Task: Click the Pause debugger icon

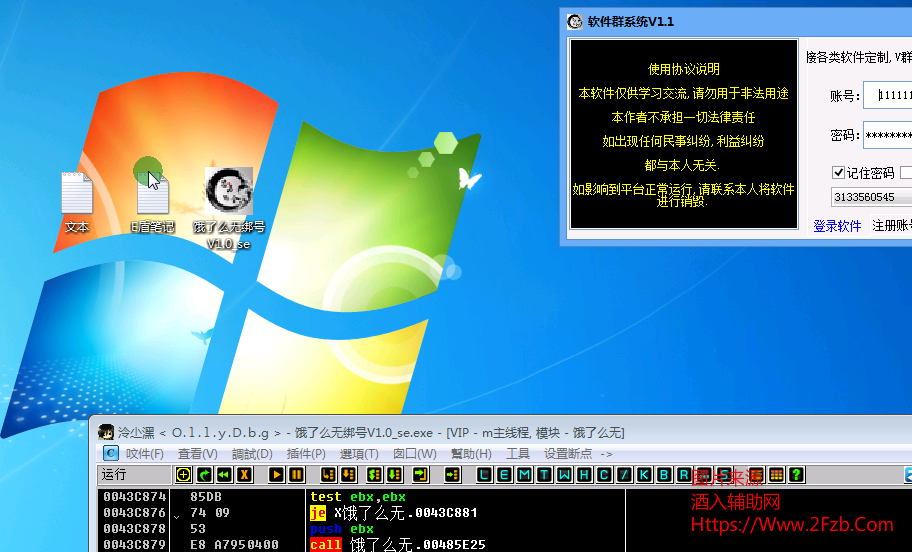Action: (x=297, y=475)
